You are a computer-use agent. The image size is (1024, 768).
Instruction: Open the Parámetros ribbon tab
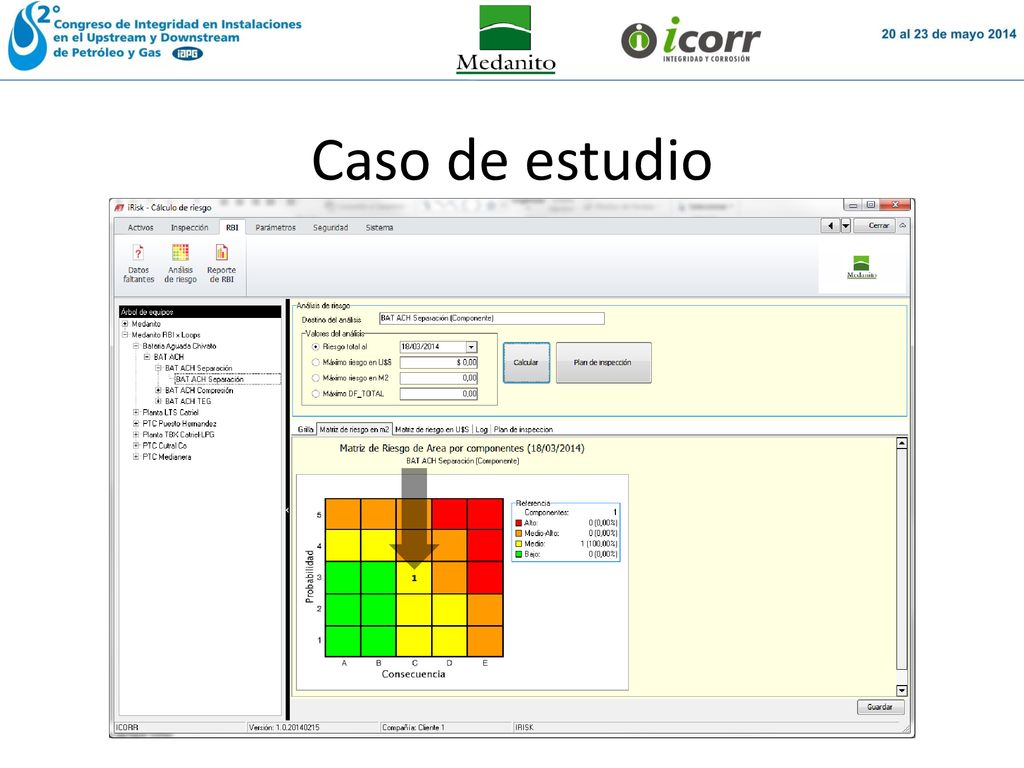276,227
